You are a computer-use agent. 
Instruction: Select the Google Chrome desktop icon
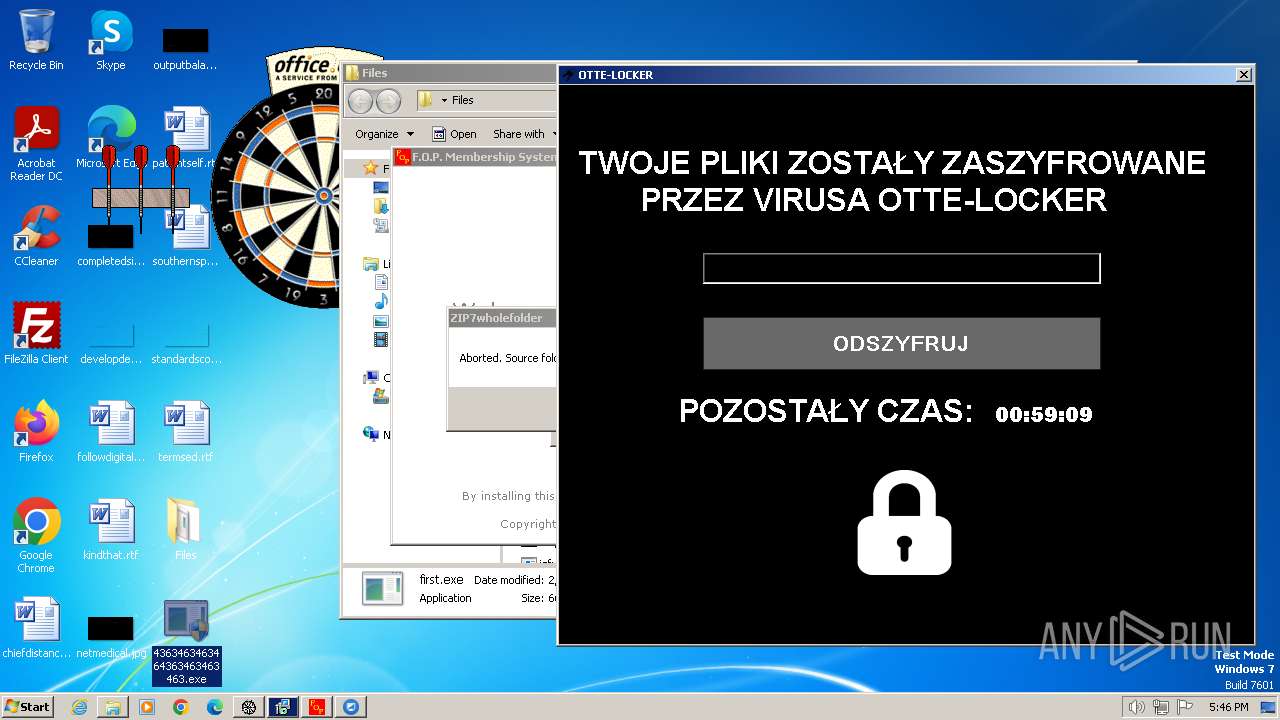tap(36, 537)
